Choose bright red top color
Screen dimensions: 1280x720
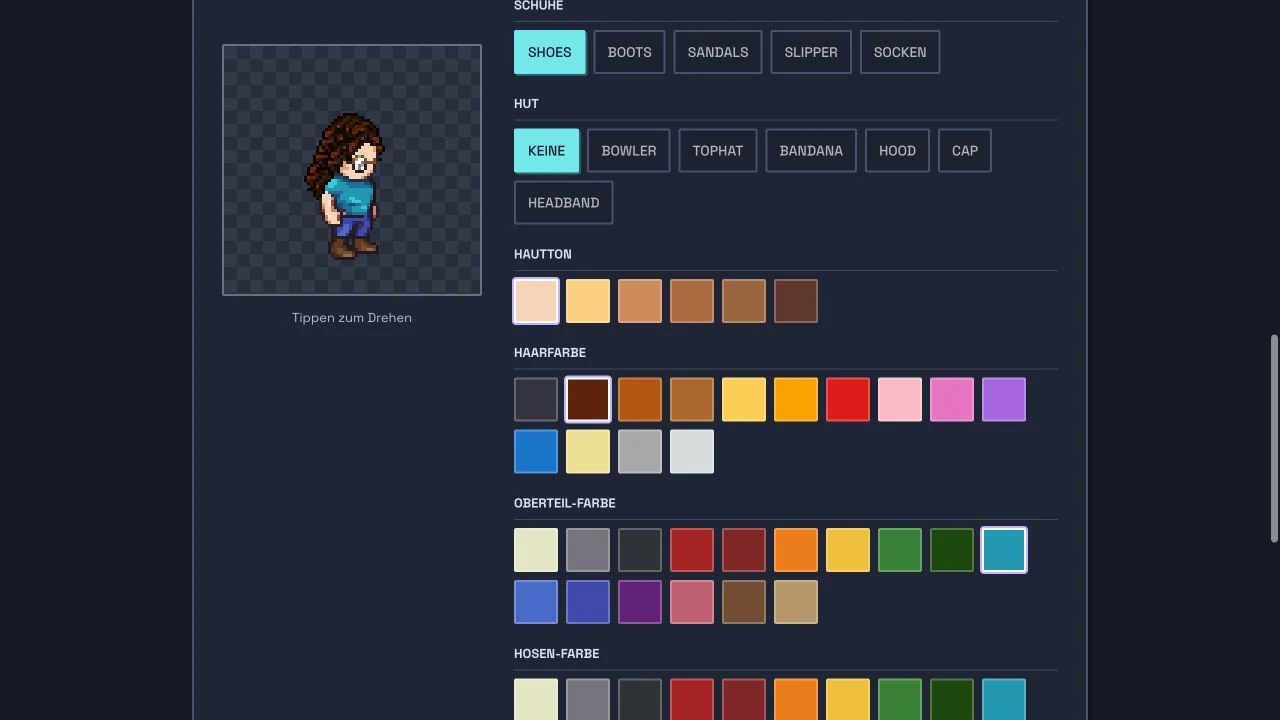692,550
